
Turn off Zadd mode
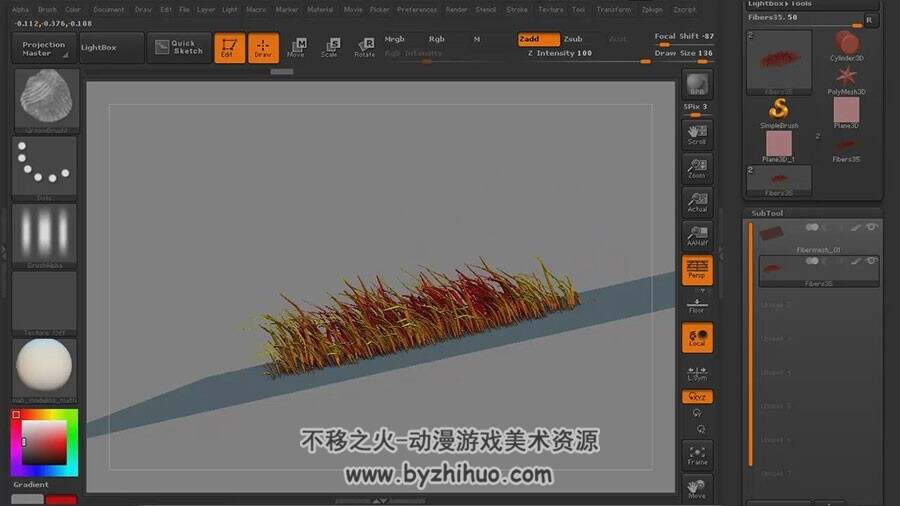pos(538,39)
